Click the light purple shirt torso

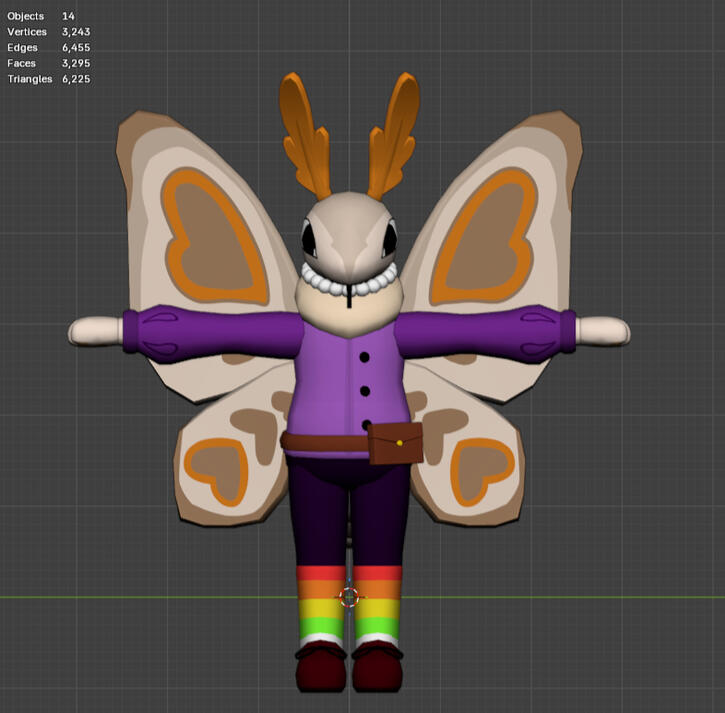[x=348, y=384]
